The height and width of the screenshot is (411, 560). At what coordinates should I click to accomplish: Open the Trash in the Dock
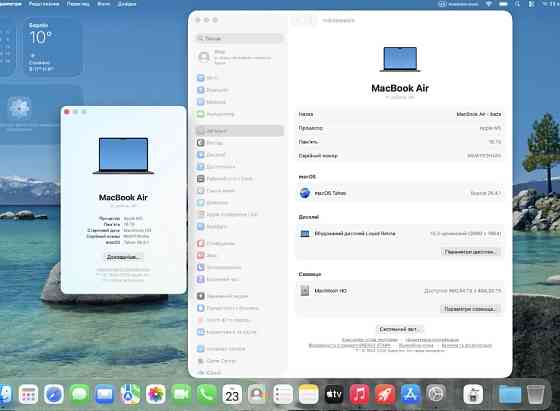tap(535, 395)
